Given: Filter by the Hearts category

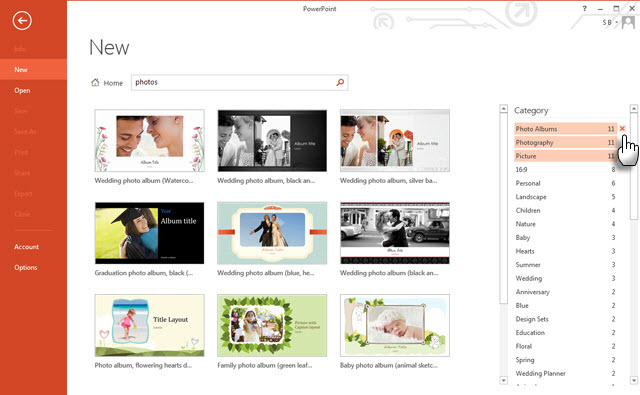Looking at the screenshot, I should tap(565, 251).
